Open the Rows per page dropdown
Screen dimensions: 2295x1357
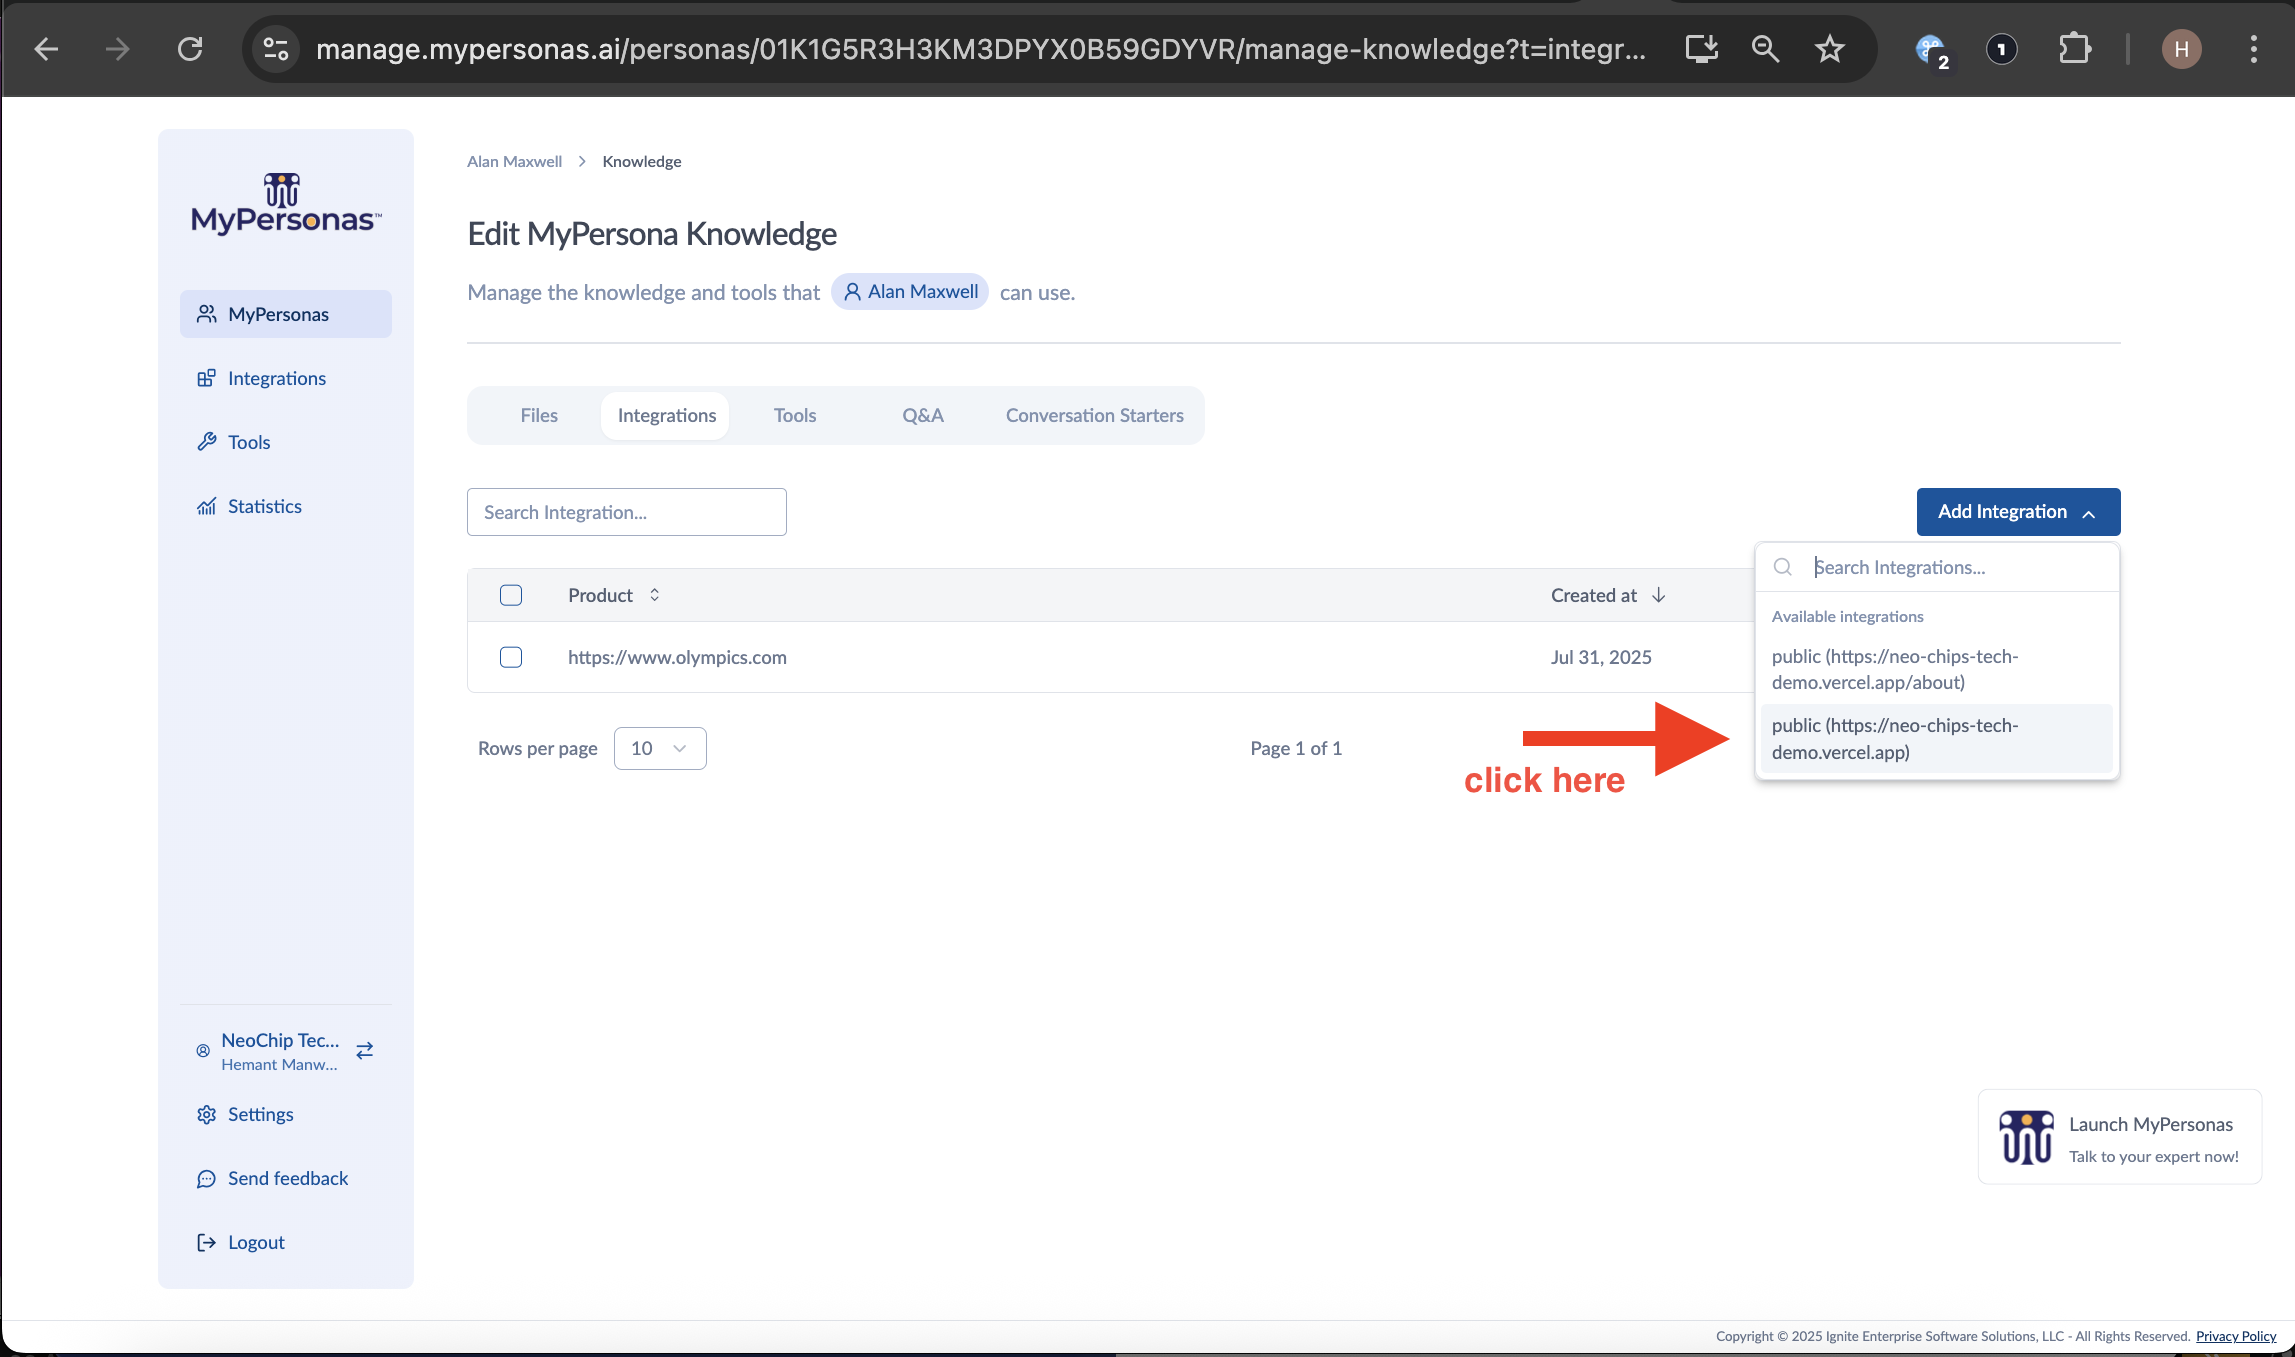[660, 748]
